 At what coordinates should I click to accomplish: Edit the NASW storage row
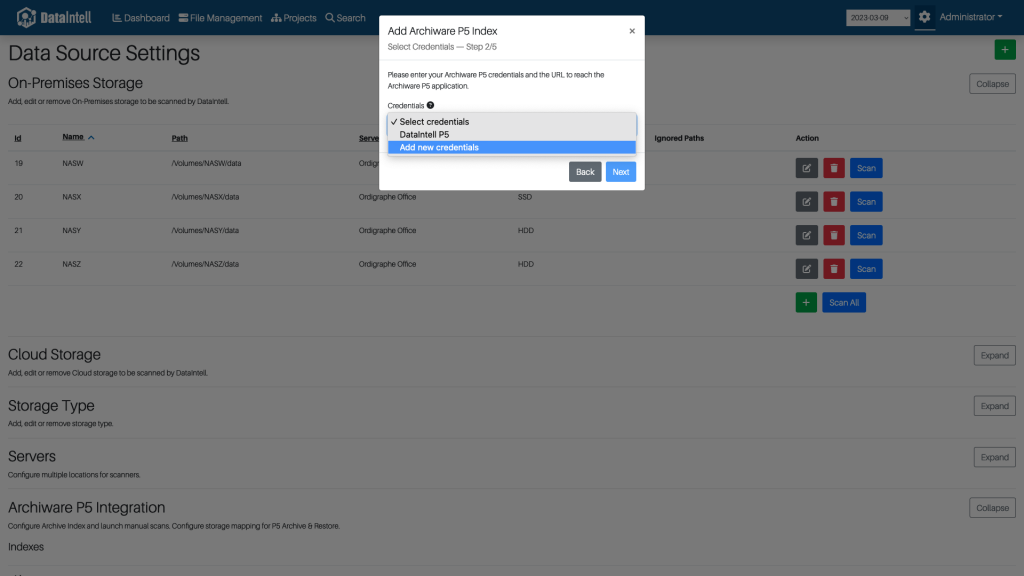807,168
